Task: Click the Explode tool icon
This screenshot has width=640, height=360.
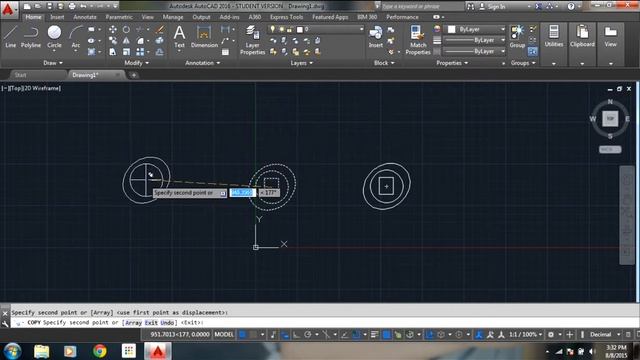Action: click(160, 40)
